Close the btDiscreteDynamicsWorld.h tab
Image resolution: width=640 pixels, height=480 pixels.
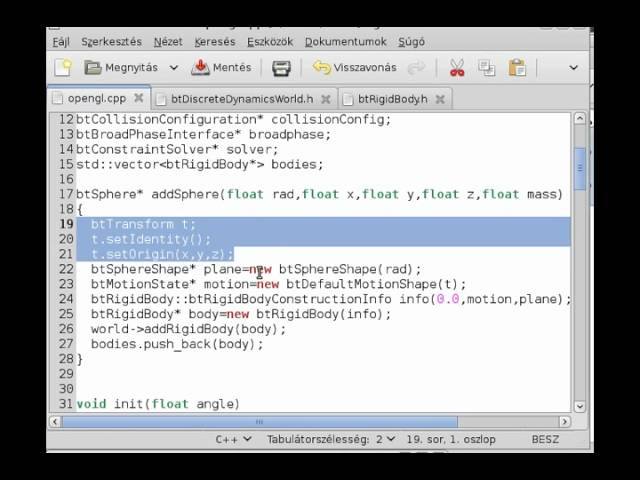(x=325, y=99)
